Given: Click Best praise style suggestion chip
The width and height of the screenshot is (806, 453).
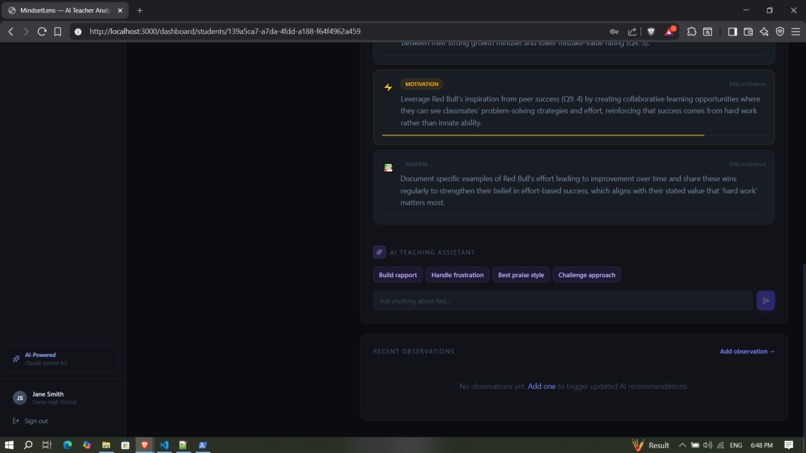Looking at the screenshot, I should 521,275.
